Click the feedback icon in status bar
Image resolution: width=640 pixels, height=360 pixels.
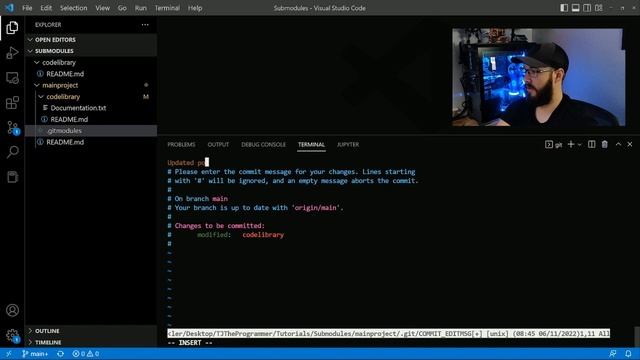click(613, 353)
